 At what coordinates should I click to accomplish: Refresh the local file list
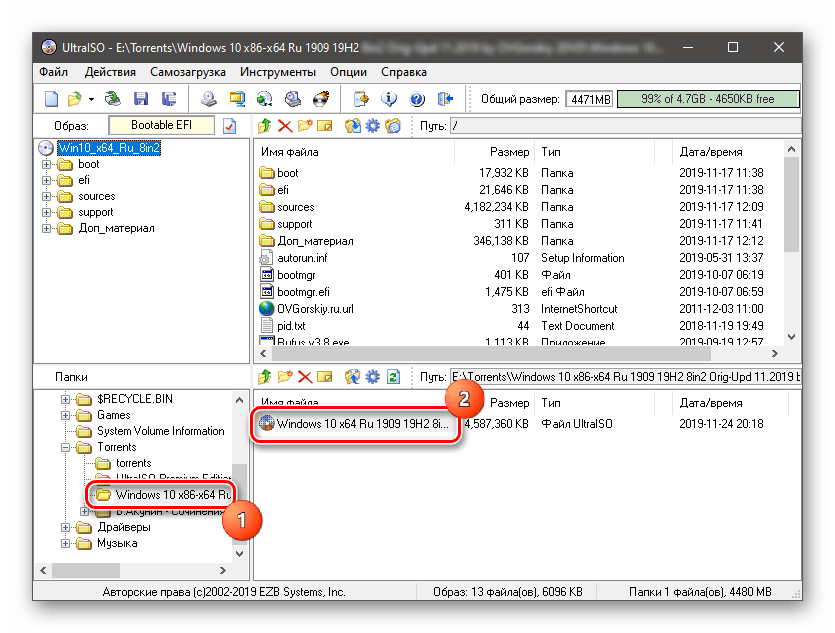pos(393,377)
